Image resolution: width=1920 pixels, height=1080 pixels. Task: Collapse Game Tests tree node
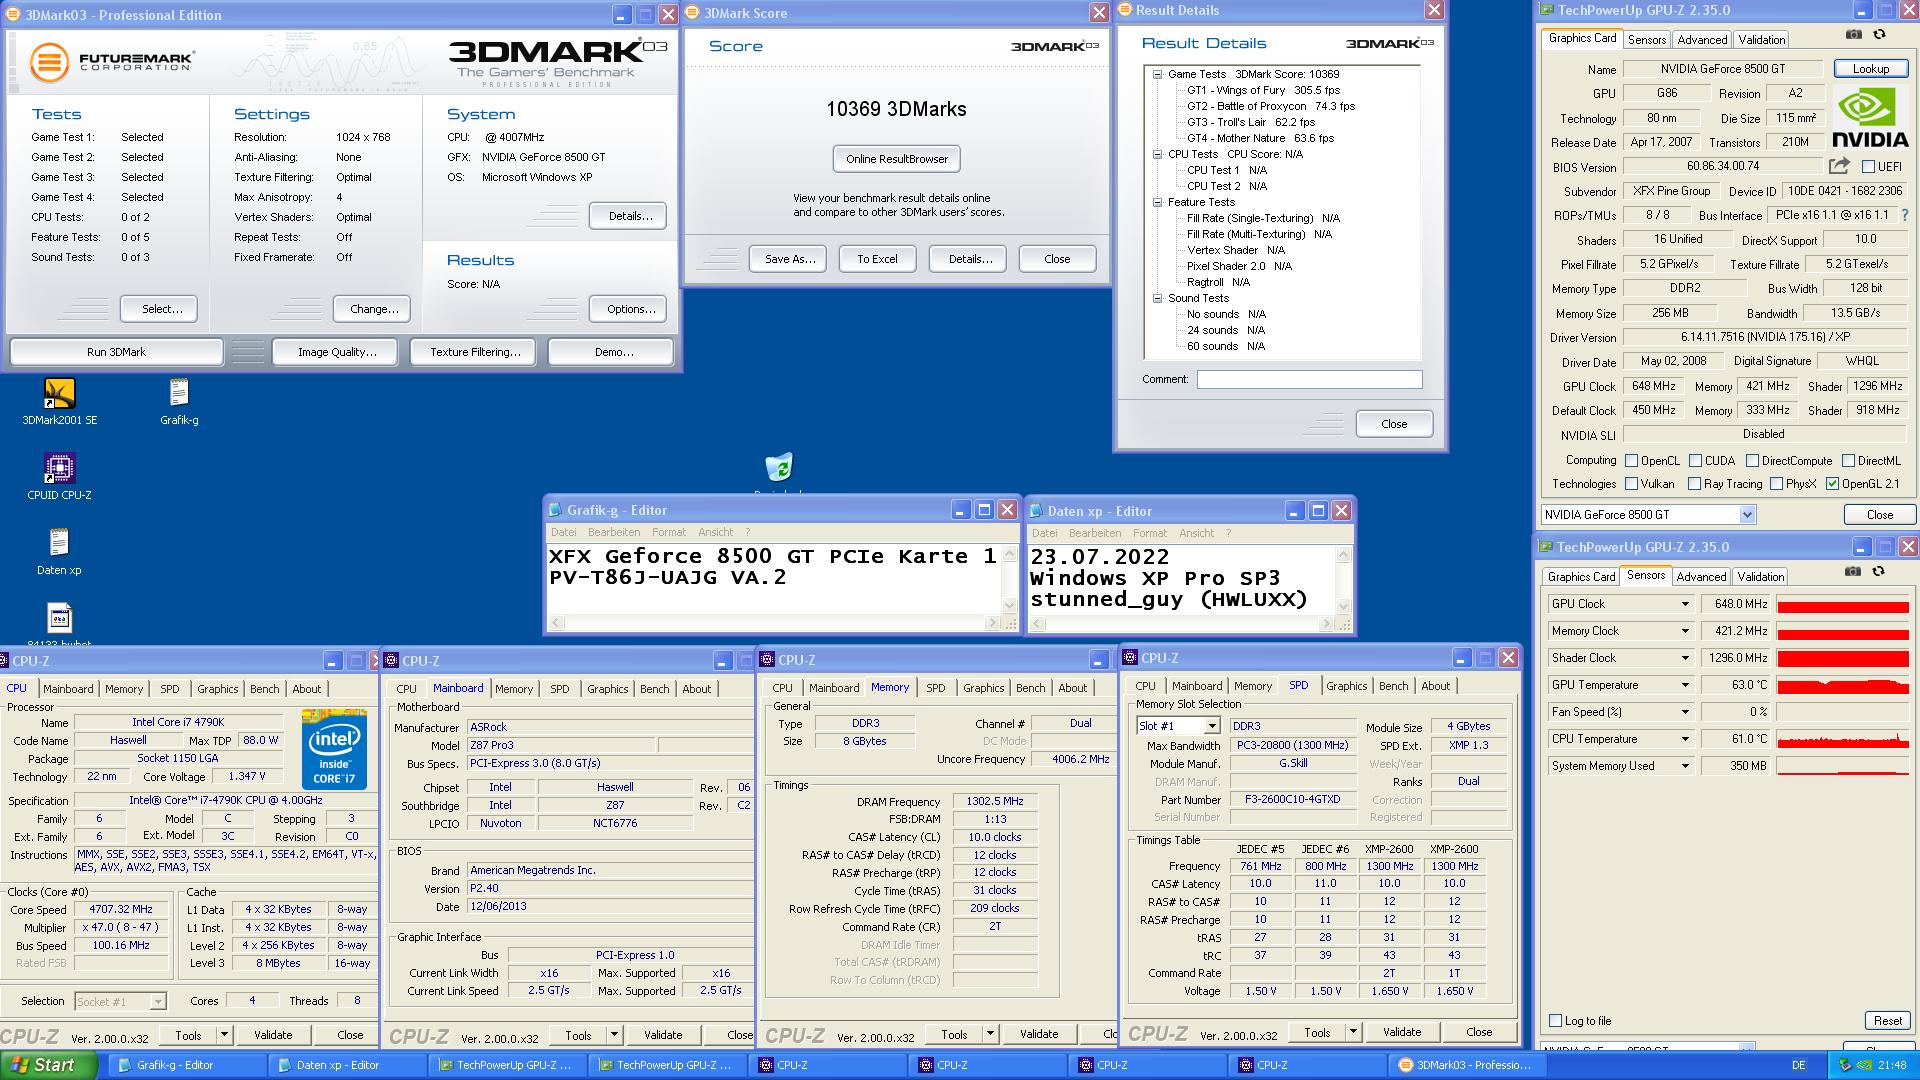1157,74
